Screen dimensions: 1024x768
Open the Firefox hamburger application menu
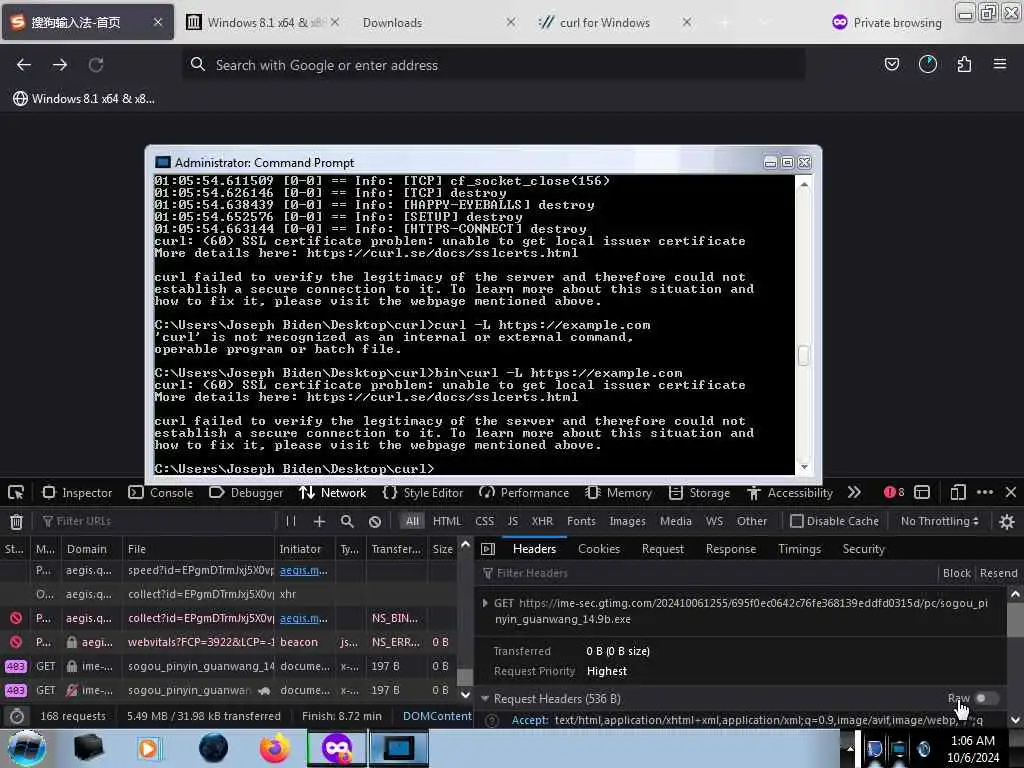click(1000, 64)
